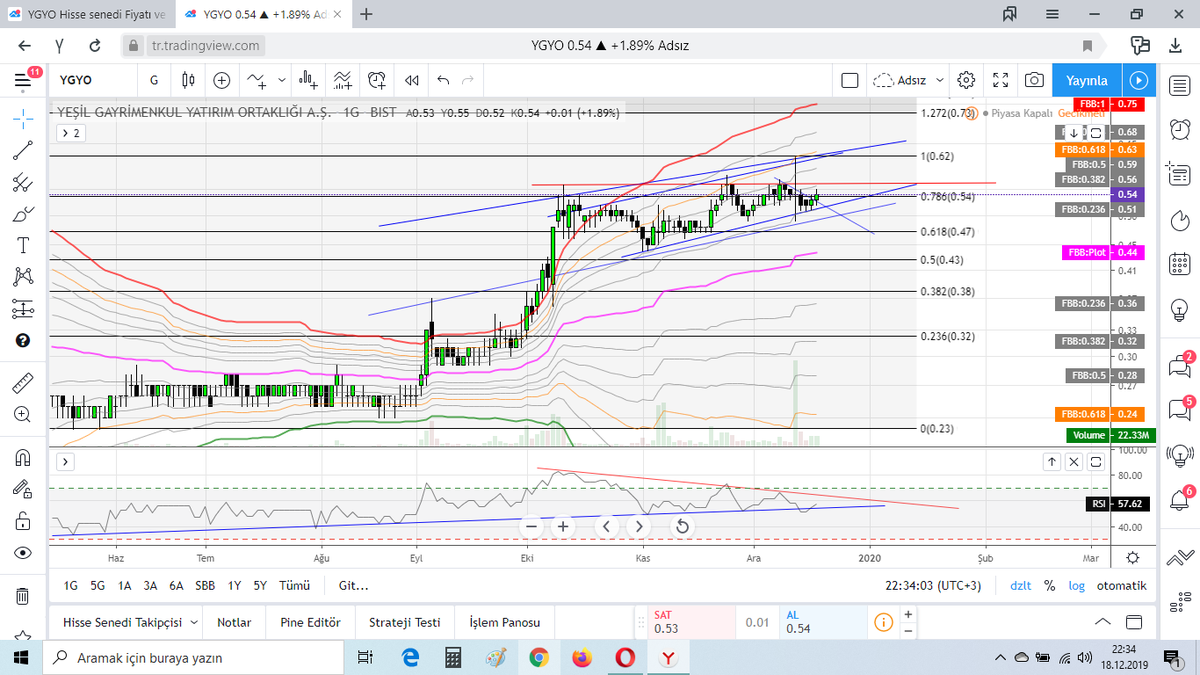Toggle percent scale mode
1200x675 pixels.
[x=1050, y=586]
